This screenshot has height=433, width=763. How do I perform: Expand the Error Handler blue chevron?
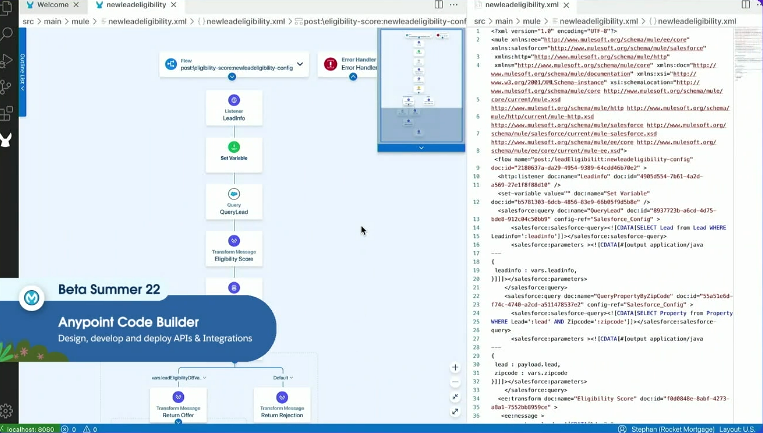pos(353,77)
